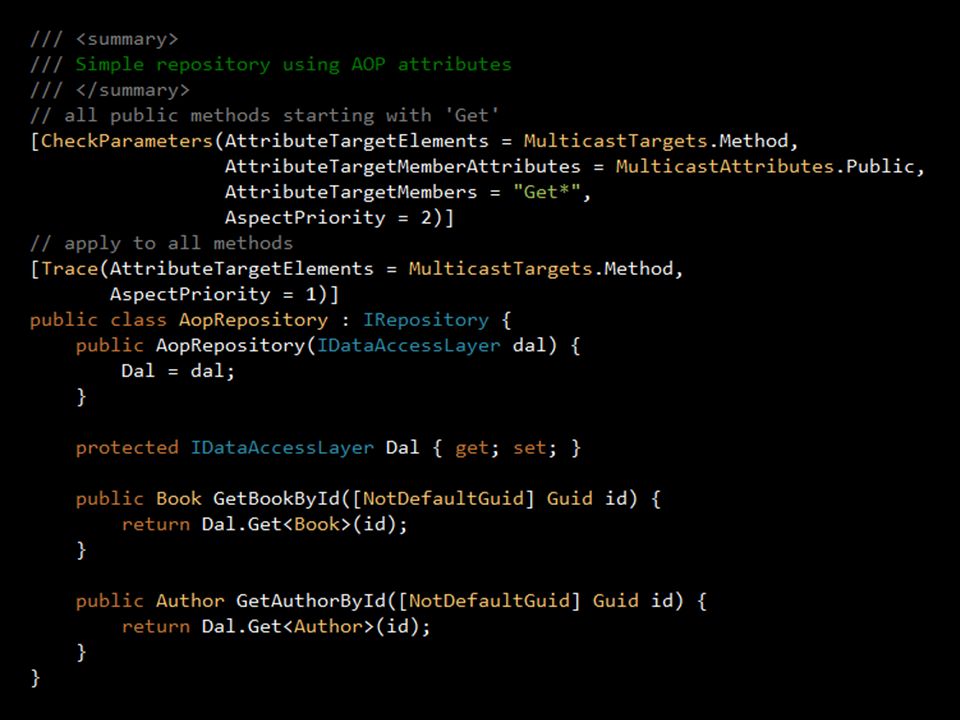The image size is (960, 720).
Task: Click the GetAuthorById method name
Action: [x=311, y=601]
